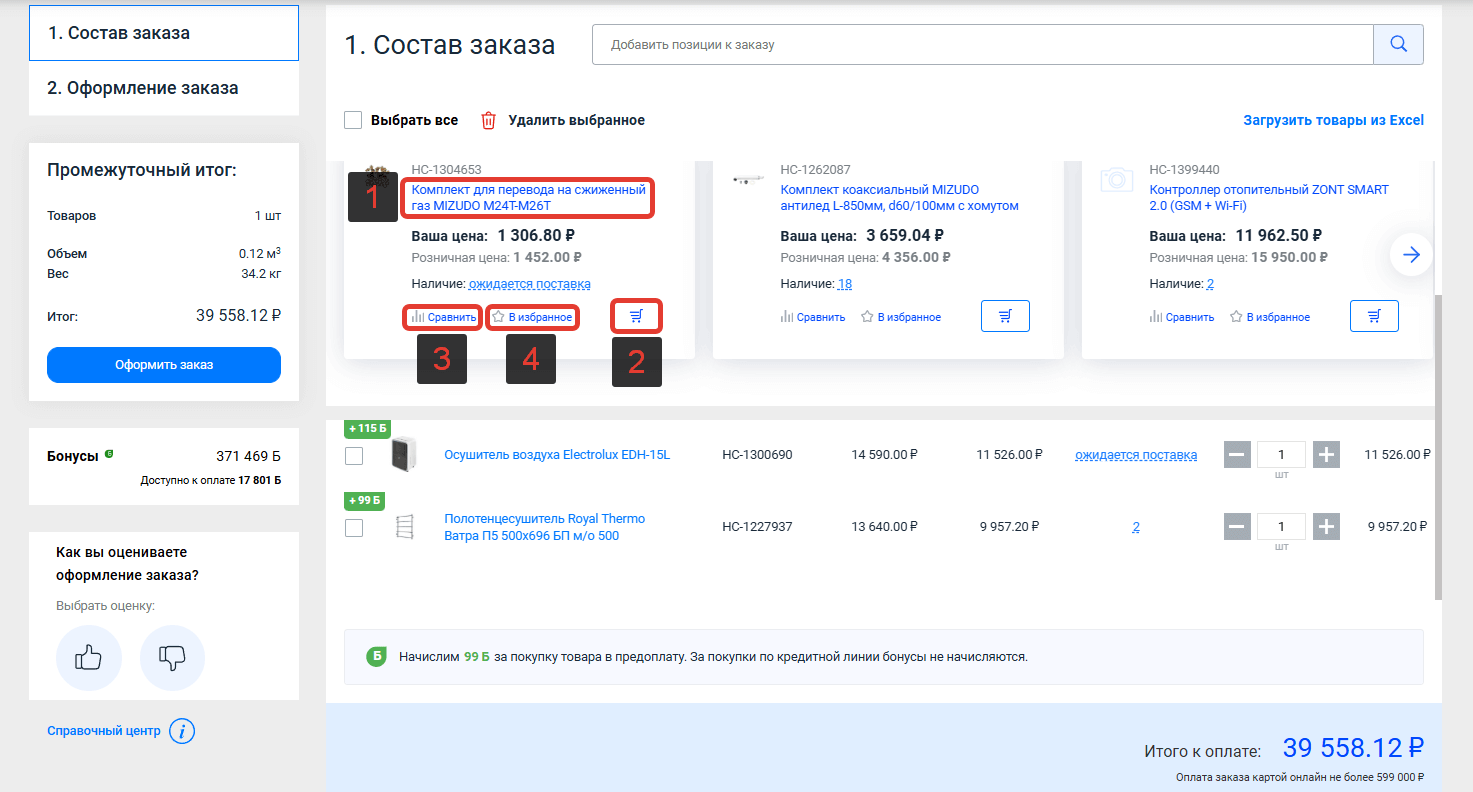Compare the ZONT SMART controller
This screenshot has height=792, width=1473.
click(1182, 317)
